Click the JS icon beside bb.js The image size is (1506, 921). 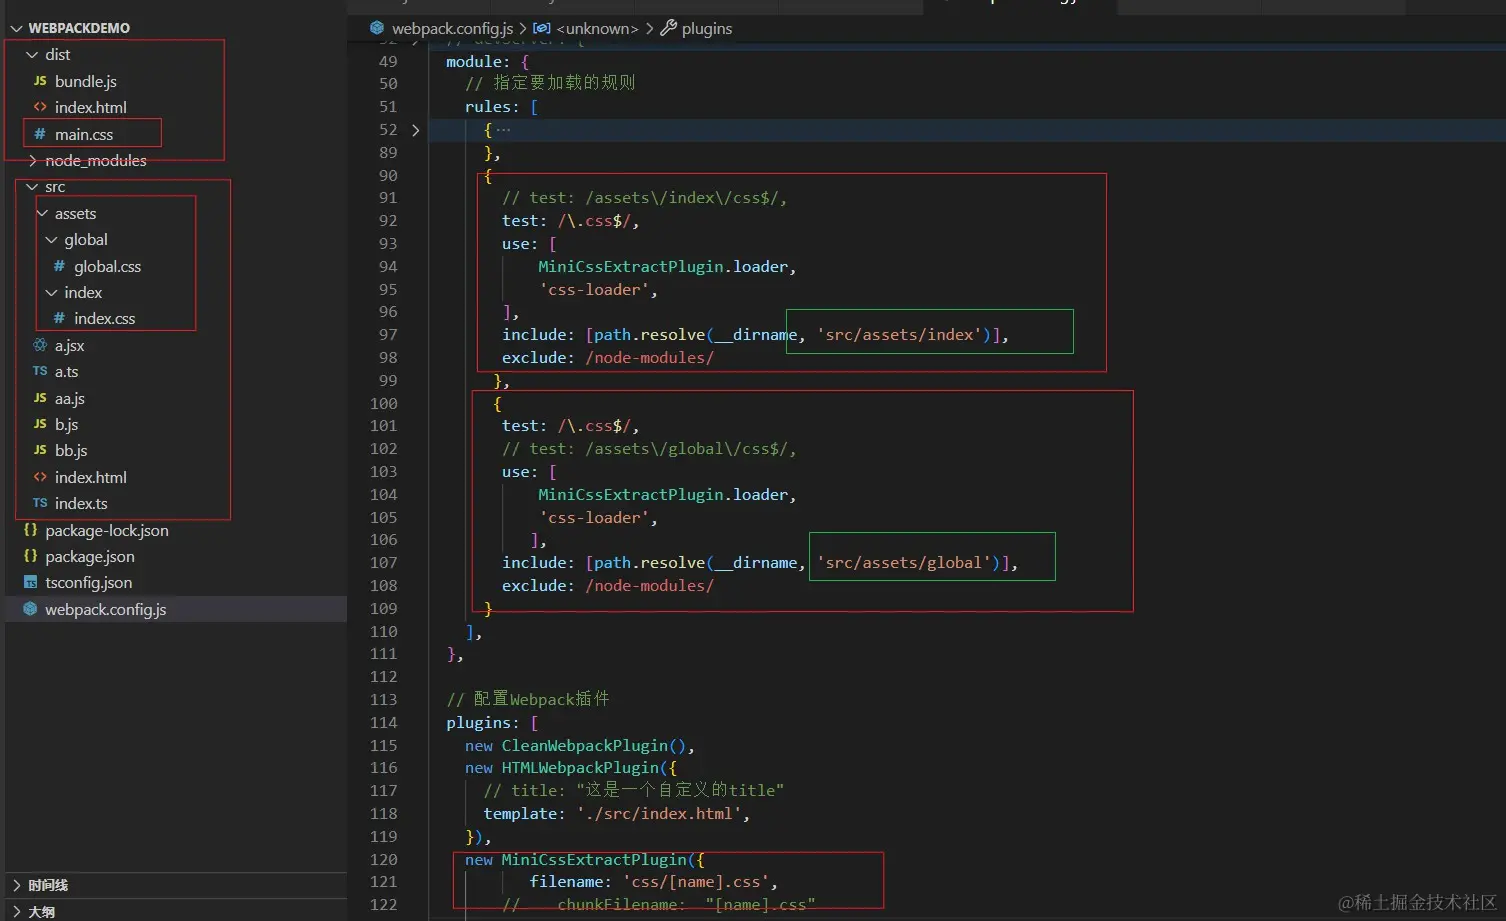coord(40,450)
